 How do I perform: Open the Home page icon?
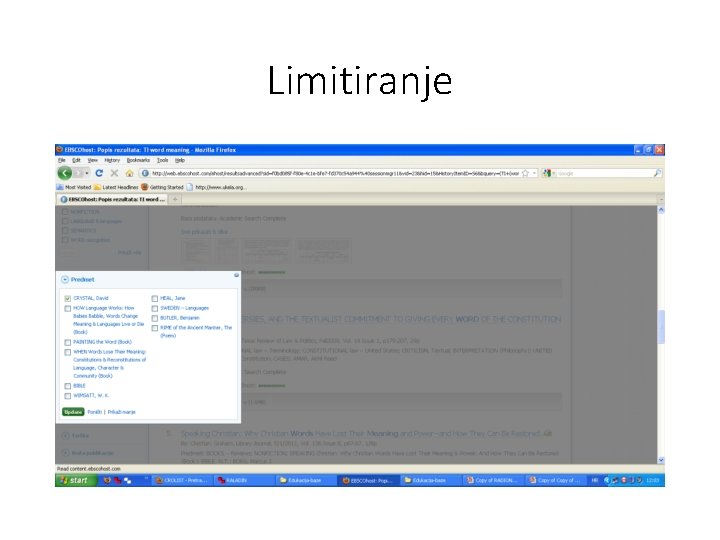(129, 173)
